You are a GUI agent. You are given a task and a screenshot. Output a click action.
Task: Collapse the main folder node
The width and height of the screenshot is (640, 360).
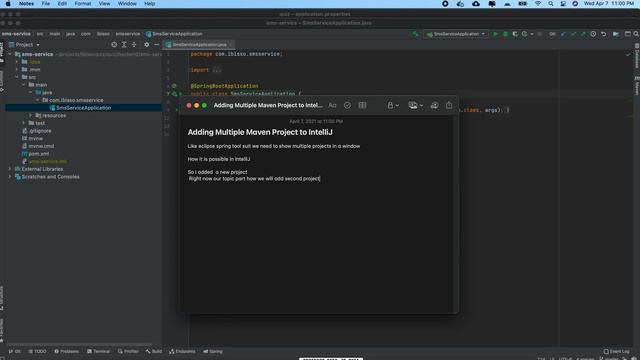23,84
